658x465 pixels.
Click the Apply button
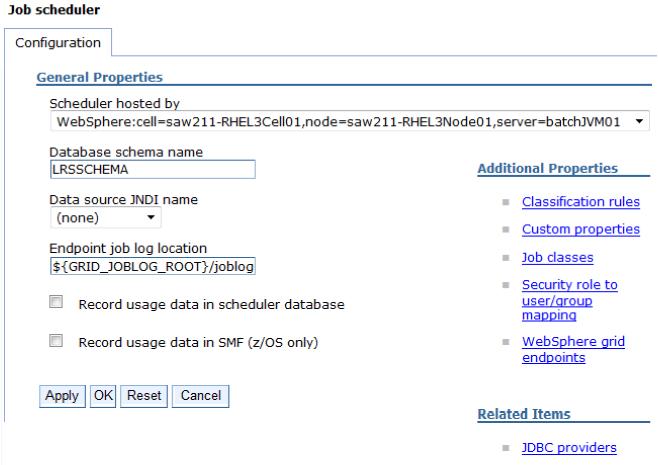click(x=62, y=396)
